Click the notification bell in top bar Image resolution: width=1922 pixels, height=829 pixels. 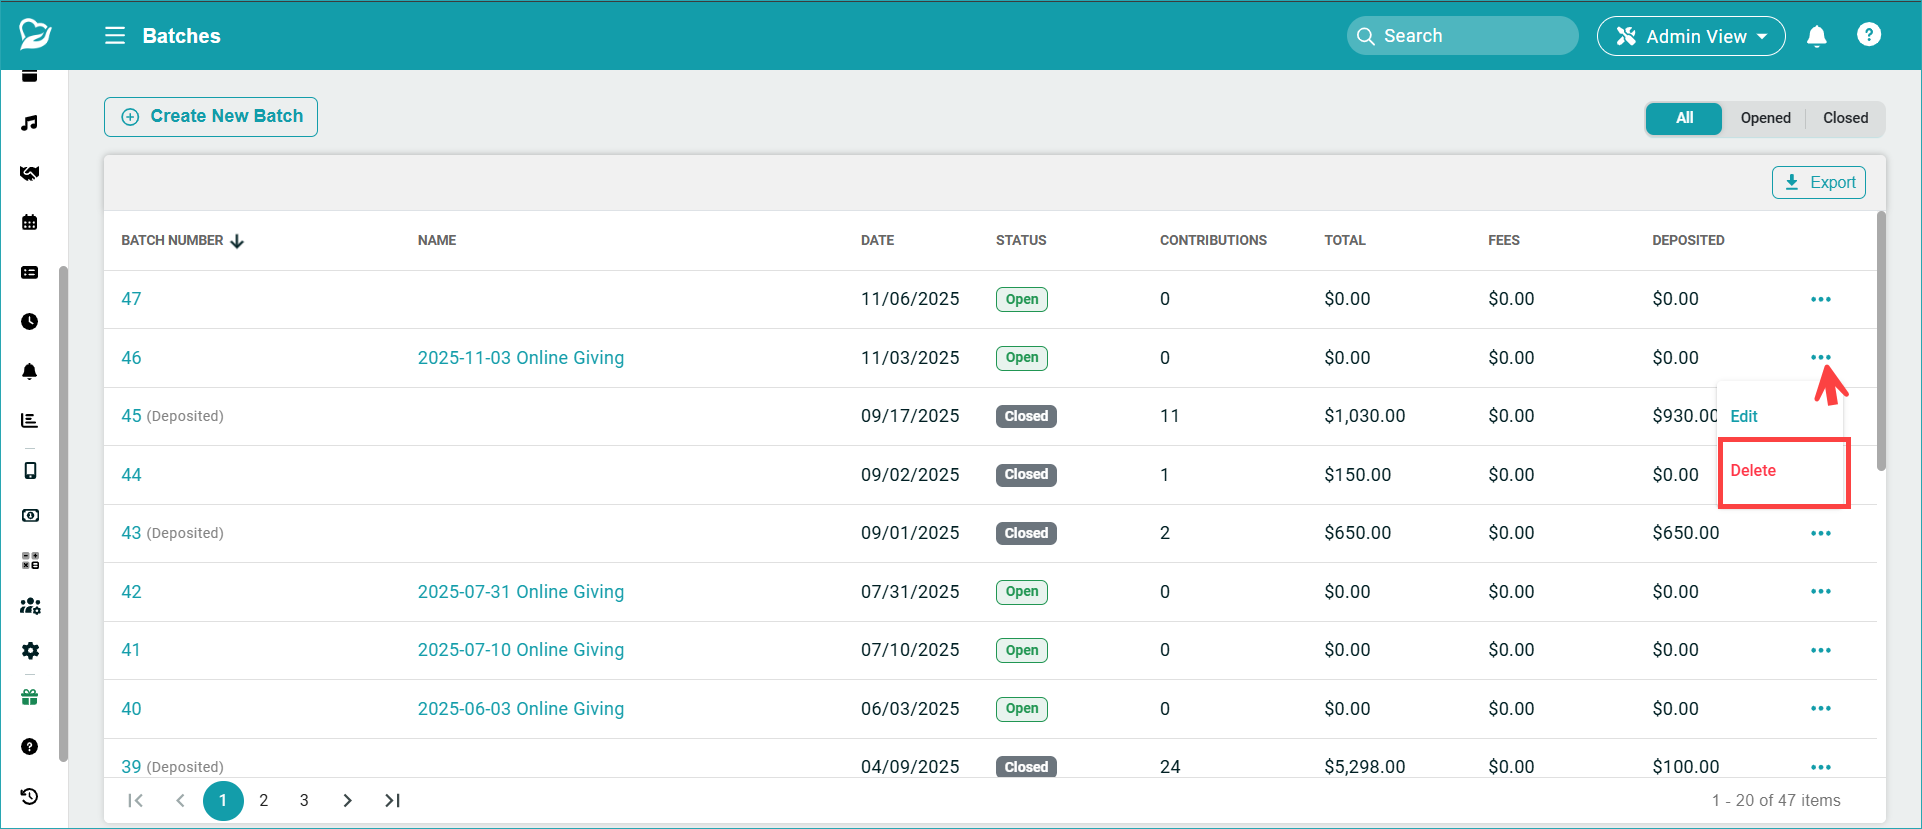(x=1816, y=36)
